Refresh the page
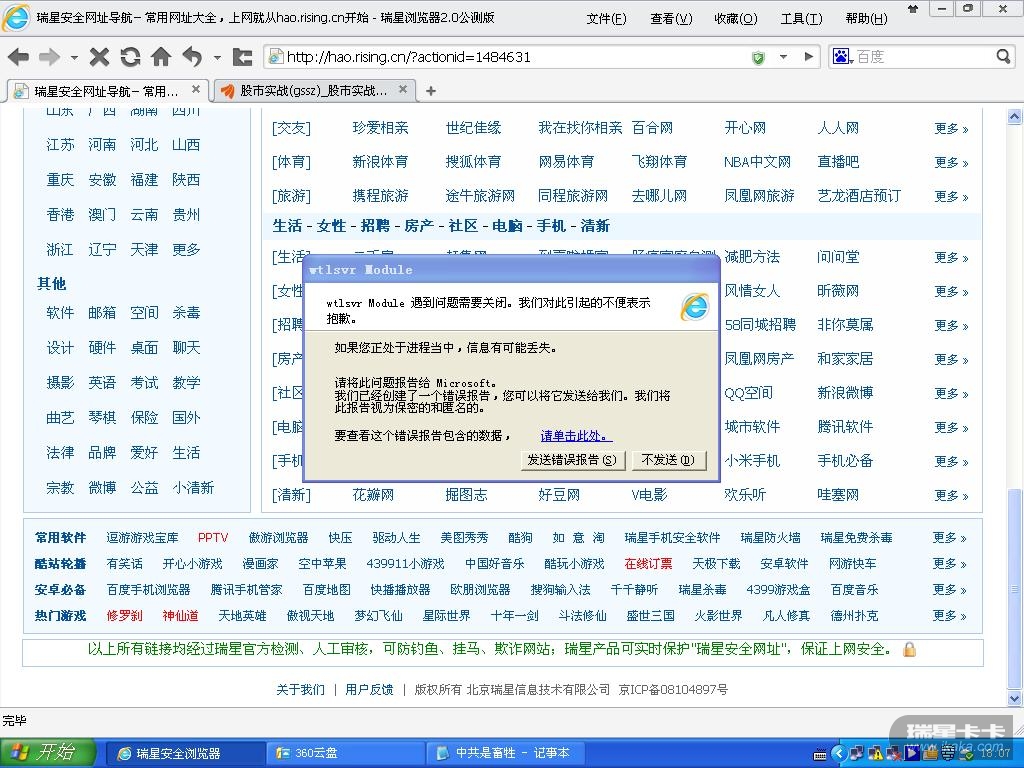 pos(130,57)
